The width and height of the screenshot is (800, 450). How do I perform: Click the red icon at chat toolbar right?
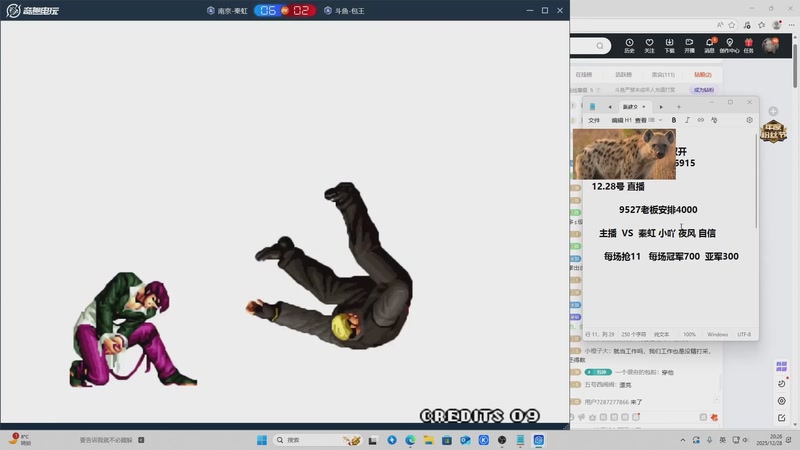pos(714,417)
